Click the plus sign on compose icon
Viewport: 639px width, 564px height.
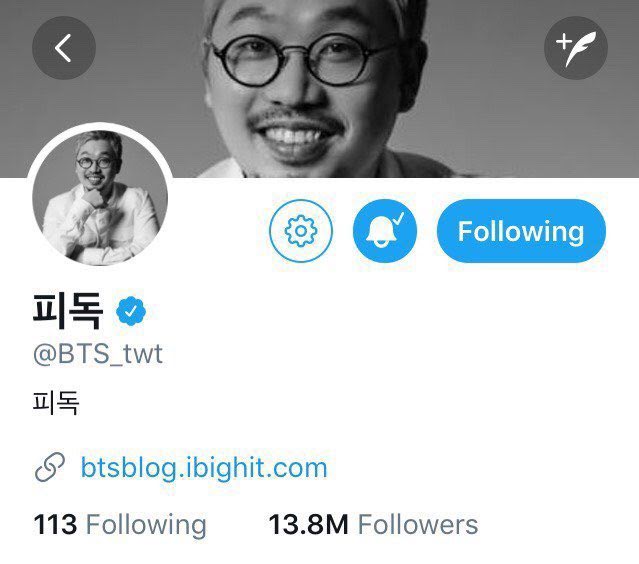(564, 41)
